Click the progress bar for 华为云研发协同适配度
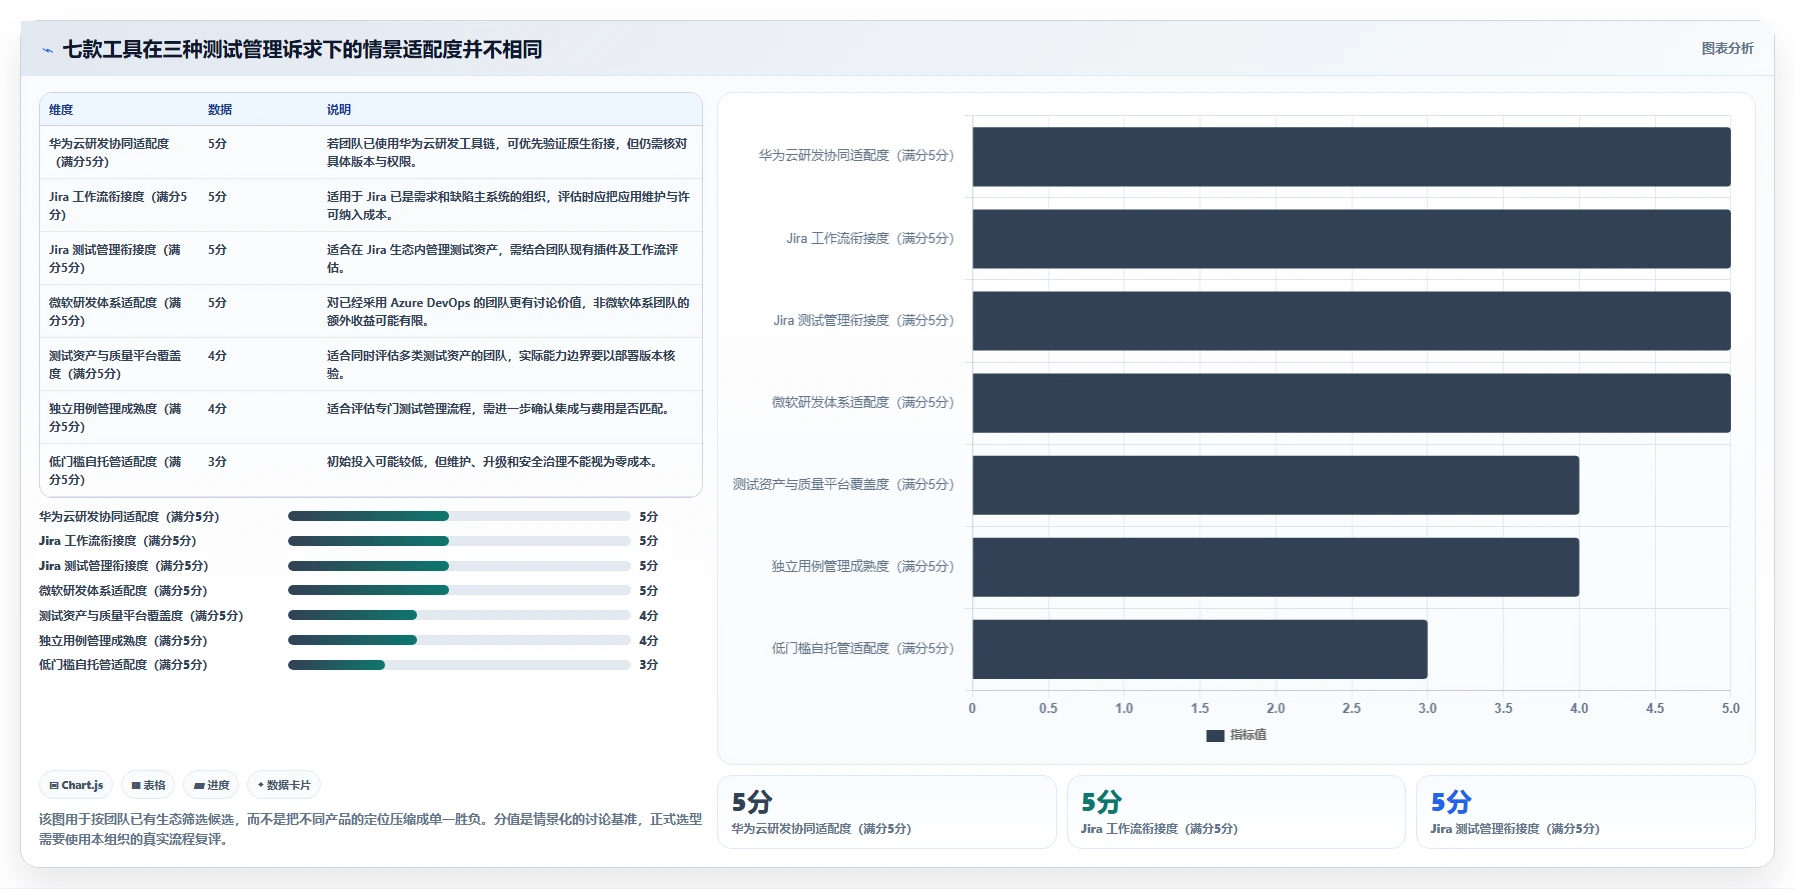1795x889 pixels. [x=459, y=516]
